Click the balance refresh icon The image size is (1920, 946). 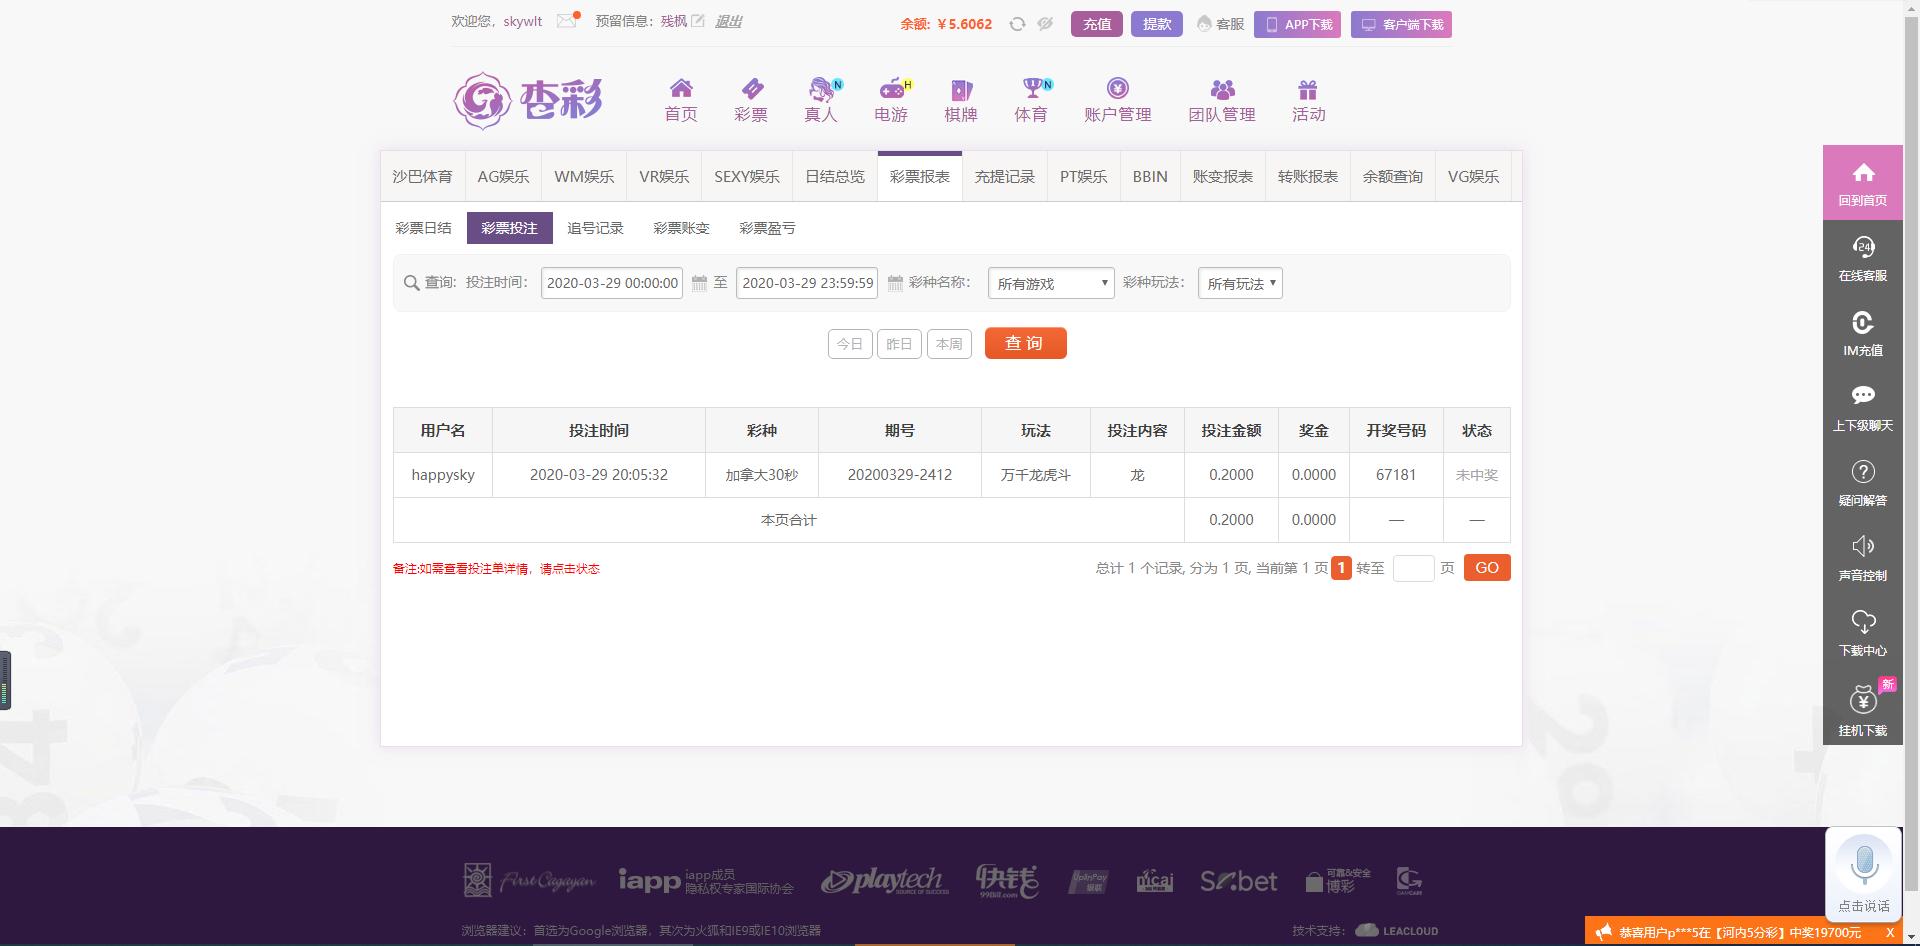coord(1017,24)
